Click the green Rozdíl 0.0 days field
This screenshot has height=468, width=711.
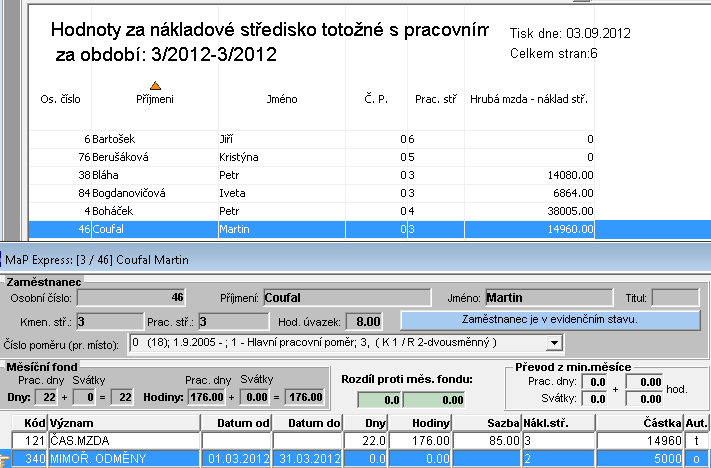coord(380,400)
